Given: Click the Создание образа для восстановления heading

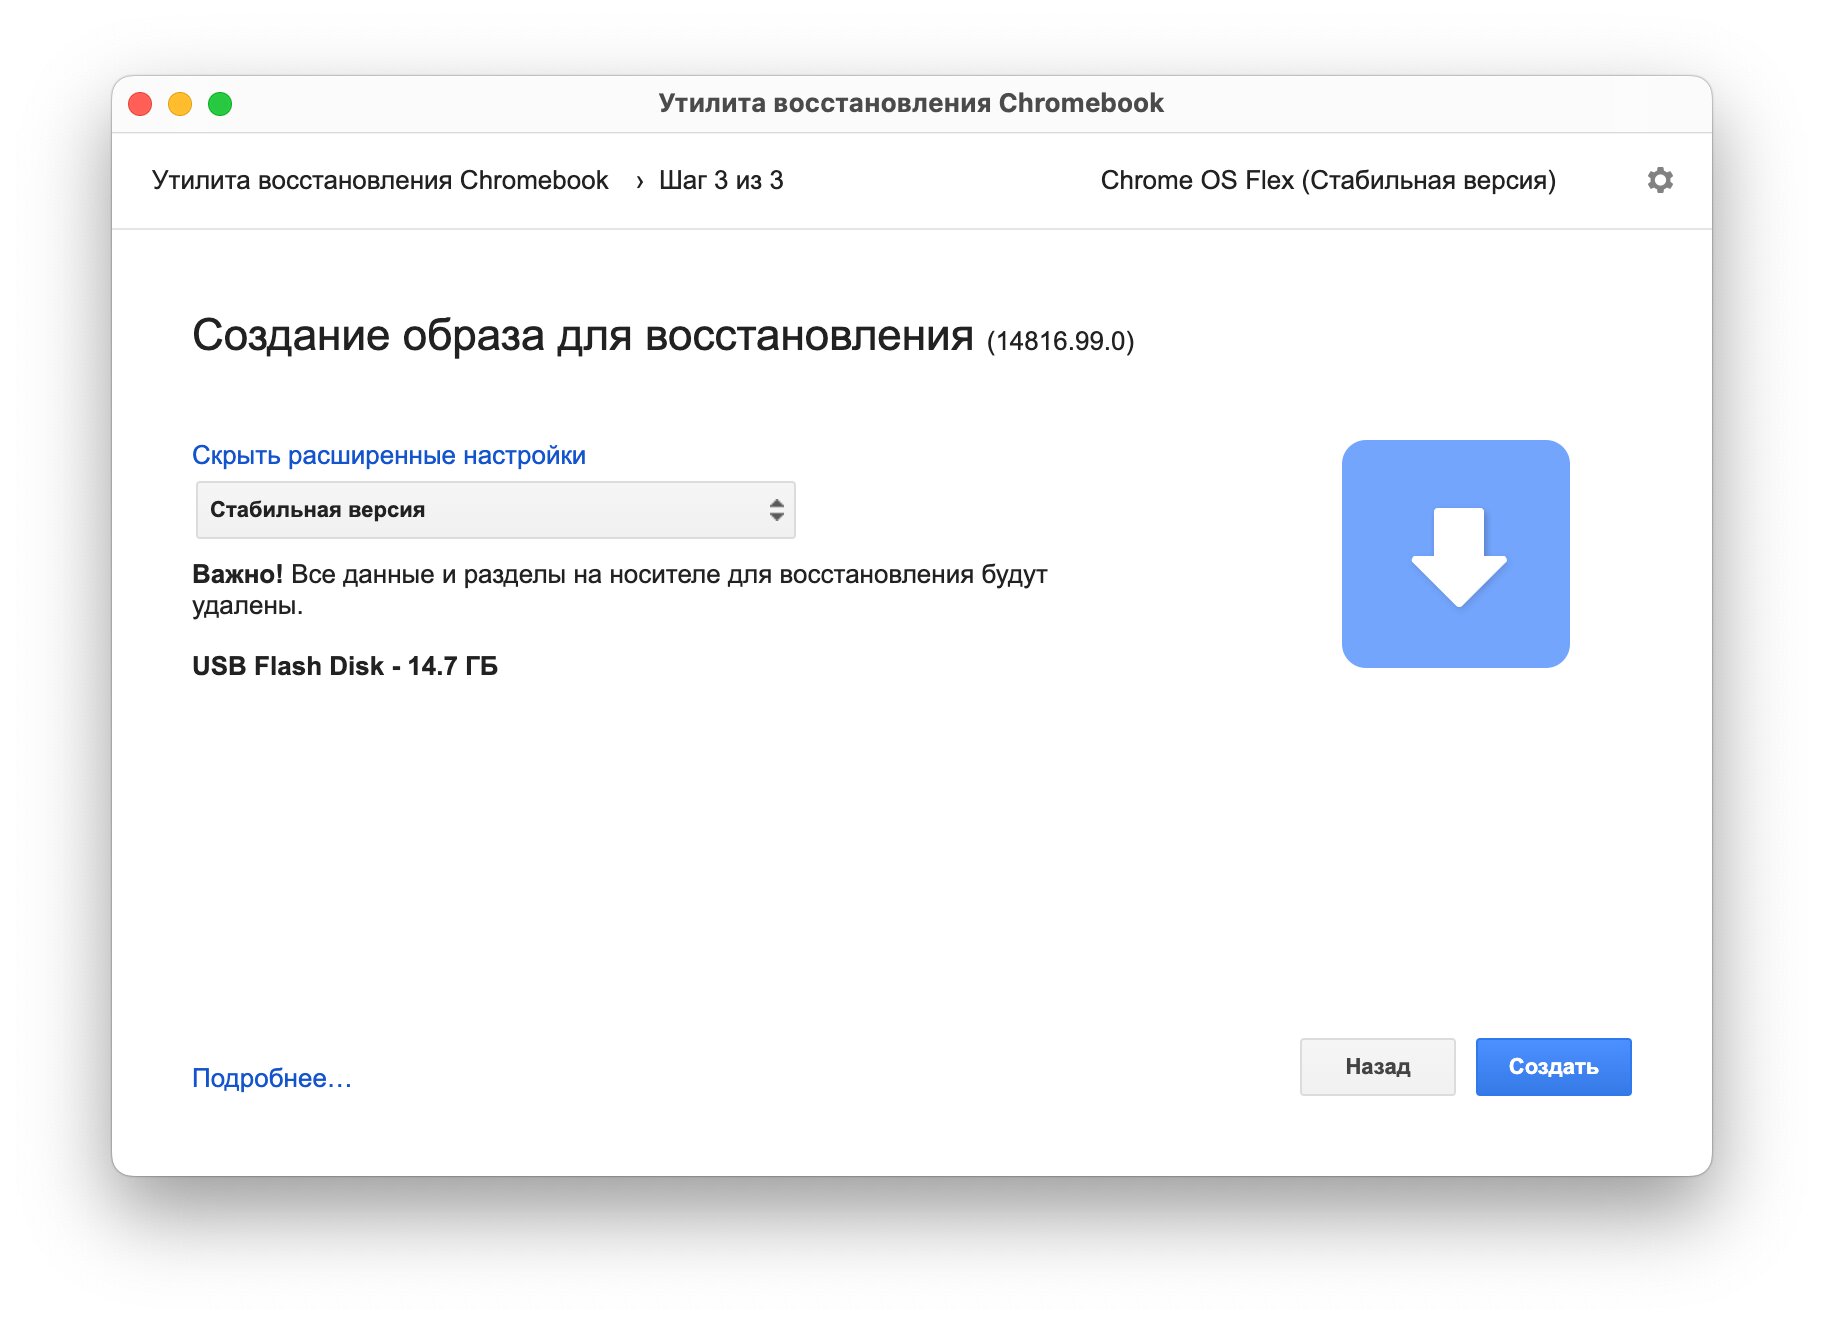Looking at the screenshot, I should (582, 335).
